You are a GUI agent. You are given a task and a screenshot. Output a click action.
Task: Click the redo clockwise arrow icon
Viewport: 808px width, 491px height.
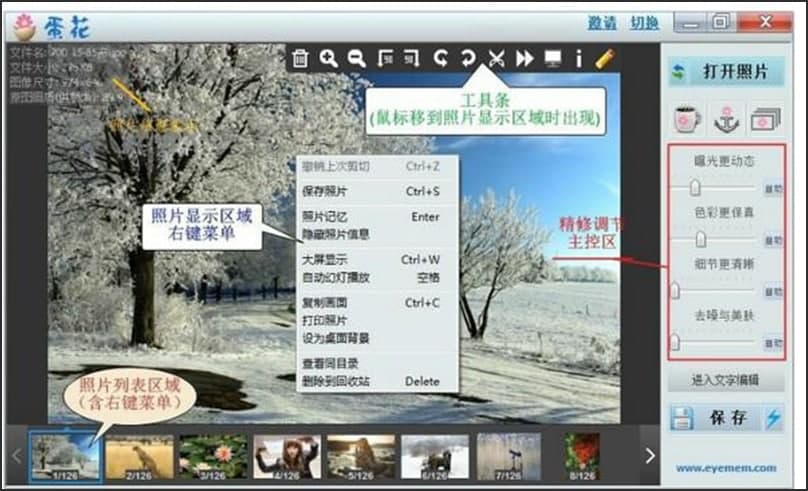pyautogui.click(x=468, y=59)
